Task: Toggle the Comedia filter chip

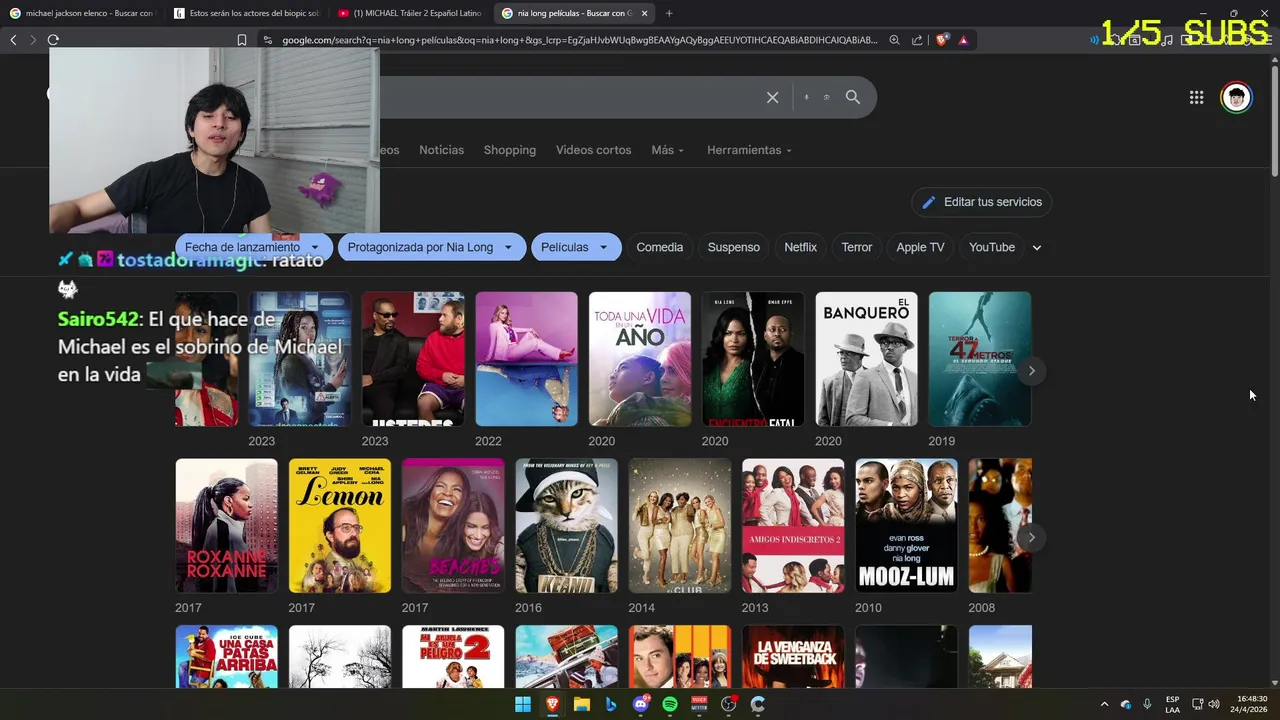Action: point(660,247)
